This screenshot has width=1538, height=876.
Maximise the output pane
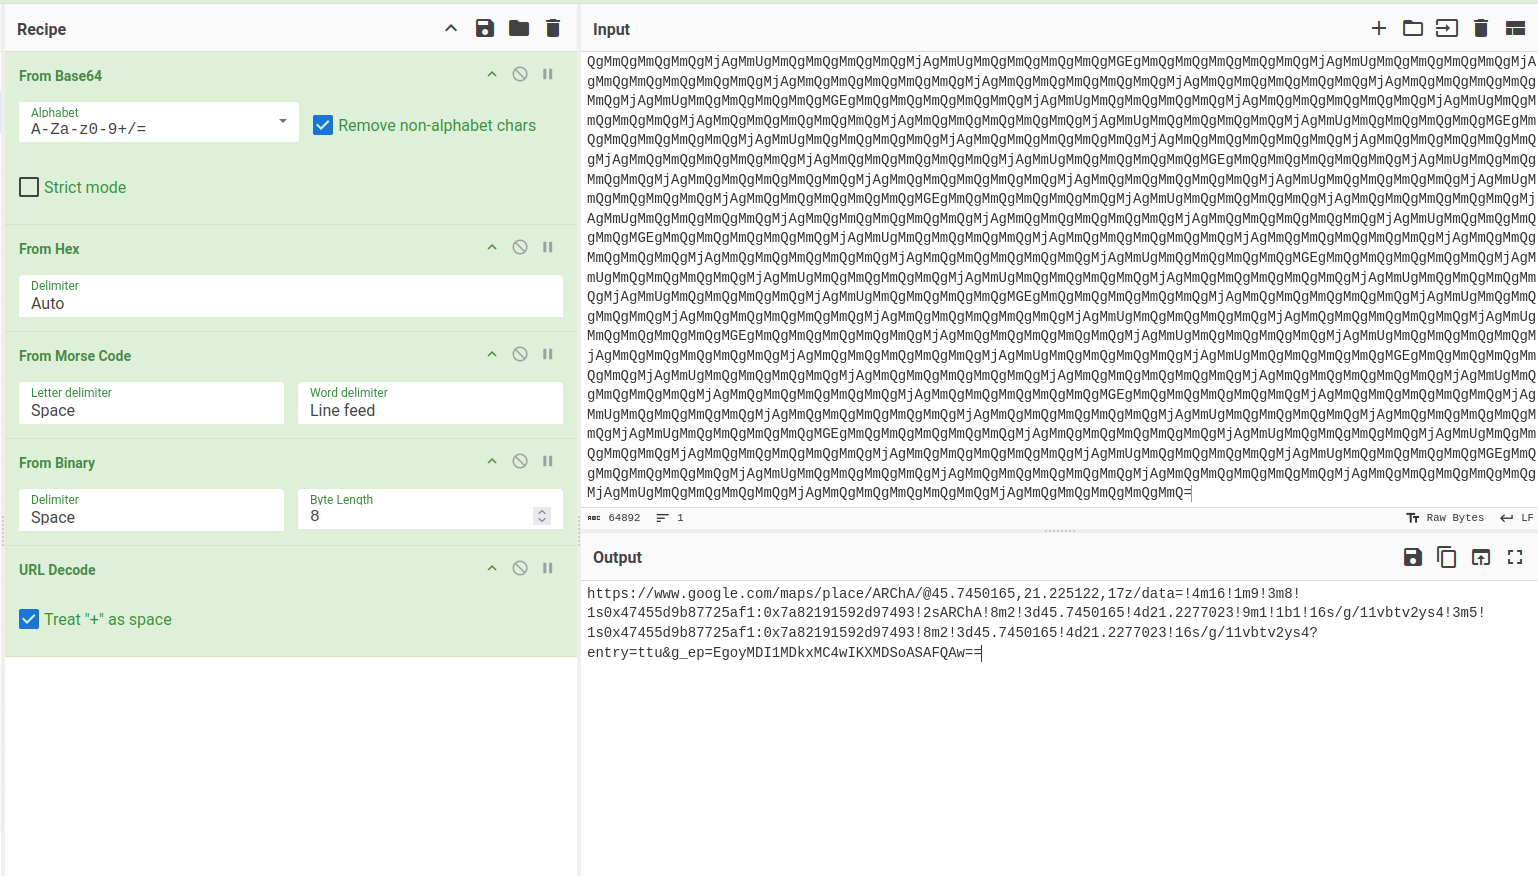(x=1515, y=557)
